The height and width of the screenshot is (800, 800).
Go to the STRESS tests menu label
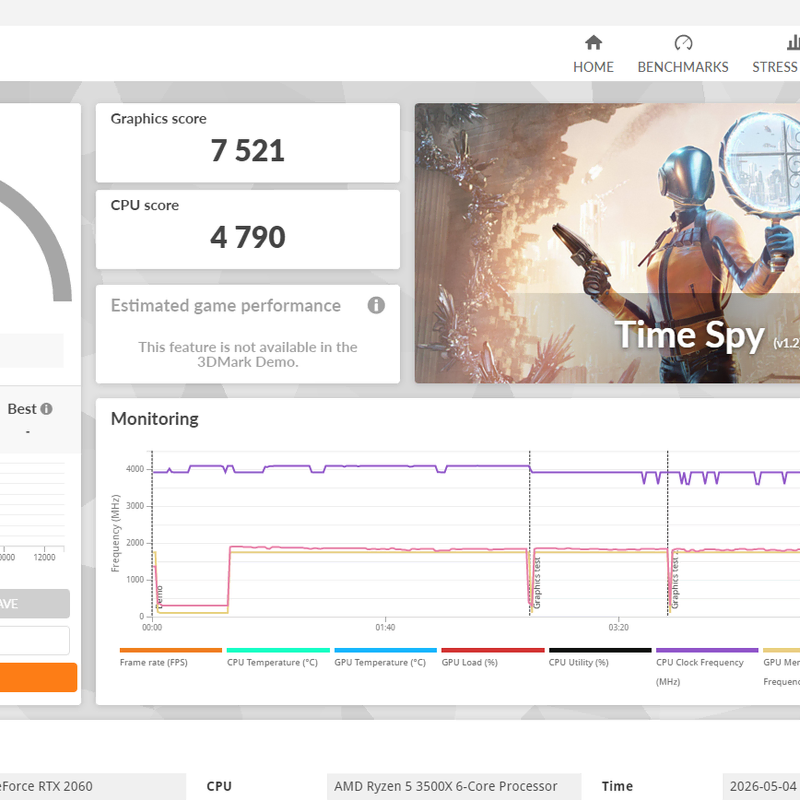pyautogui.click(x=776, y=67)
